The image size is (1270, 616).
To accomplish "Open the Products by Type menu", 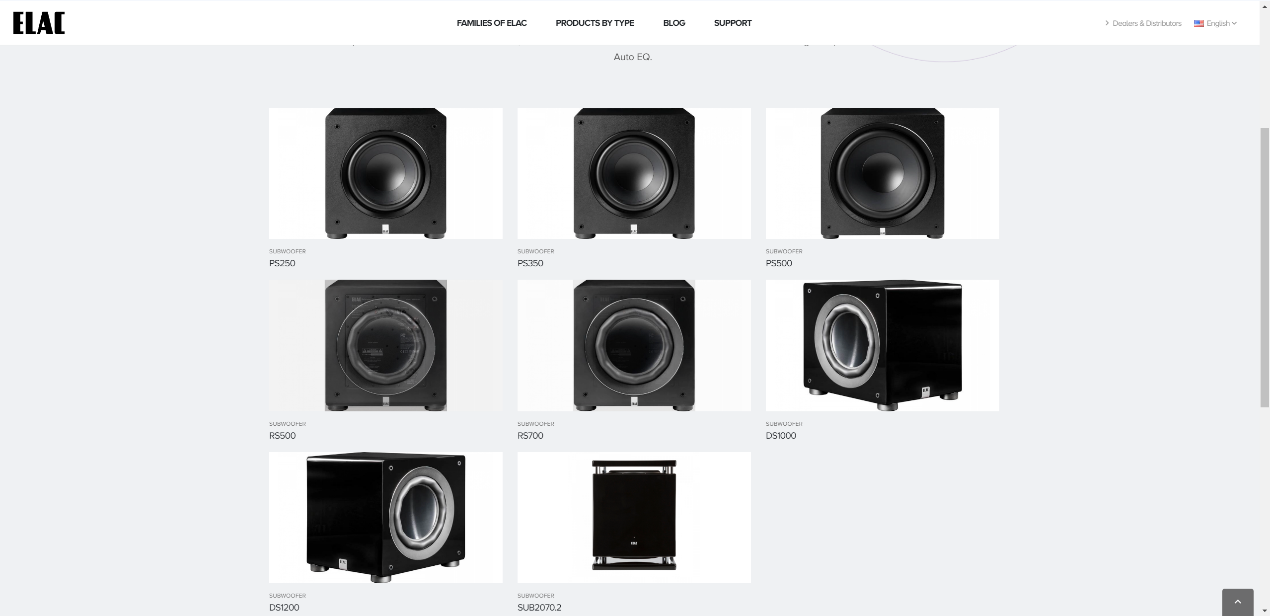I will pos(595,23).
